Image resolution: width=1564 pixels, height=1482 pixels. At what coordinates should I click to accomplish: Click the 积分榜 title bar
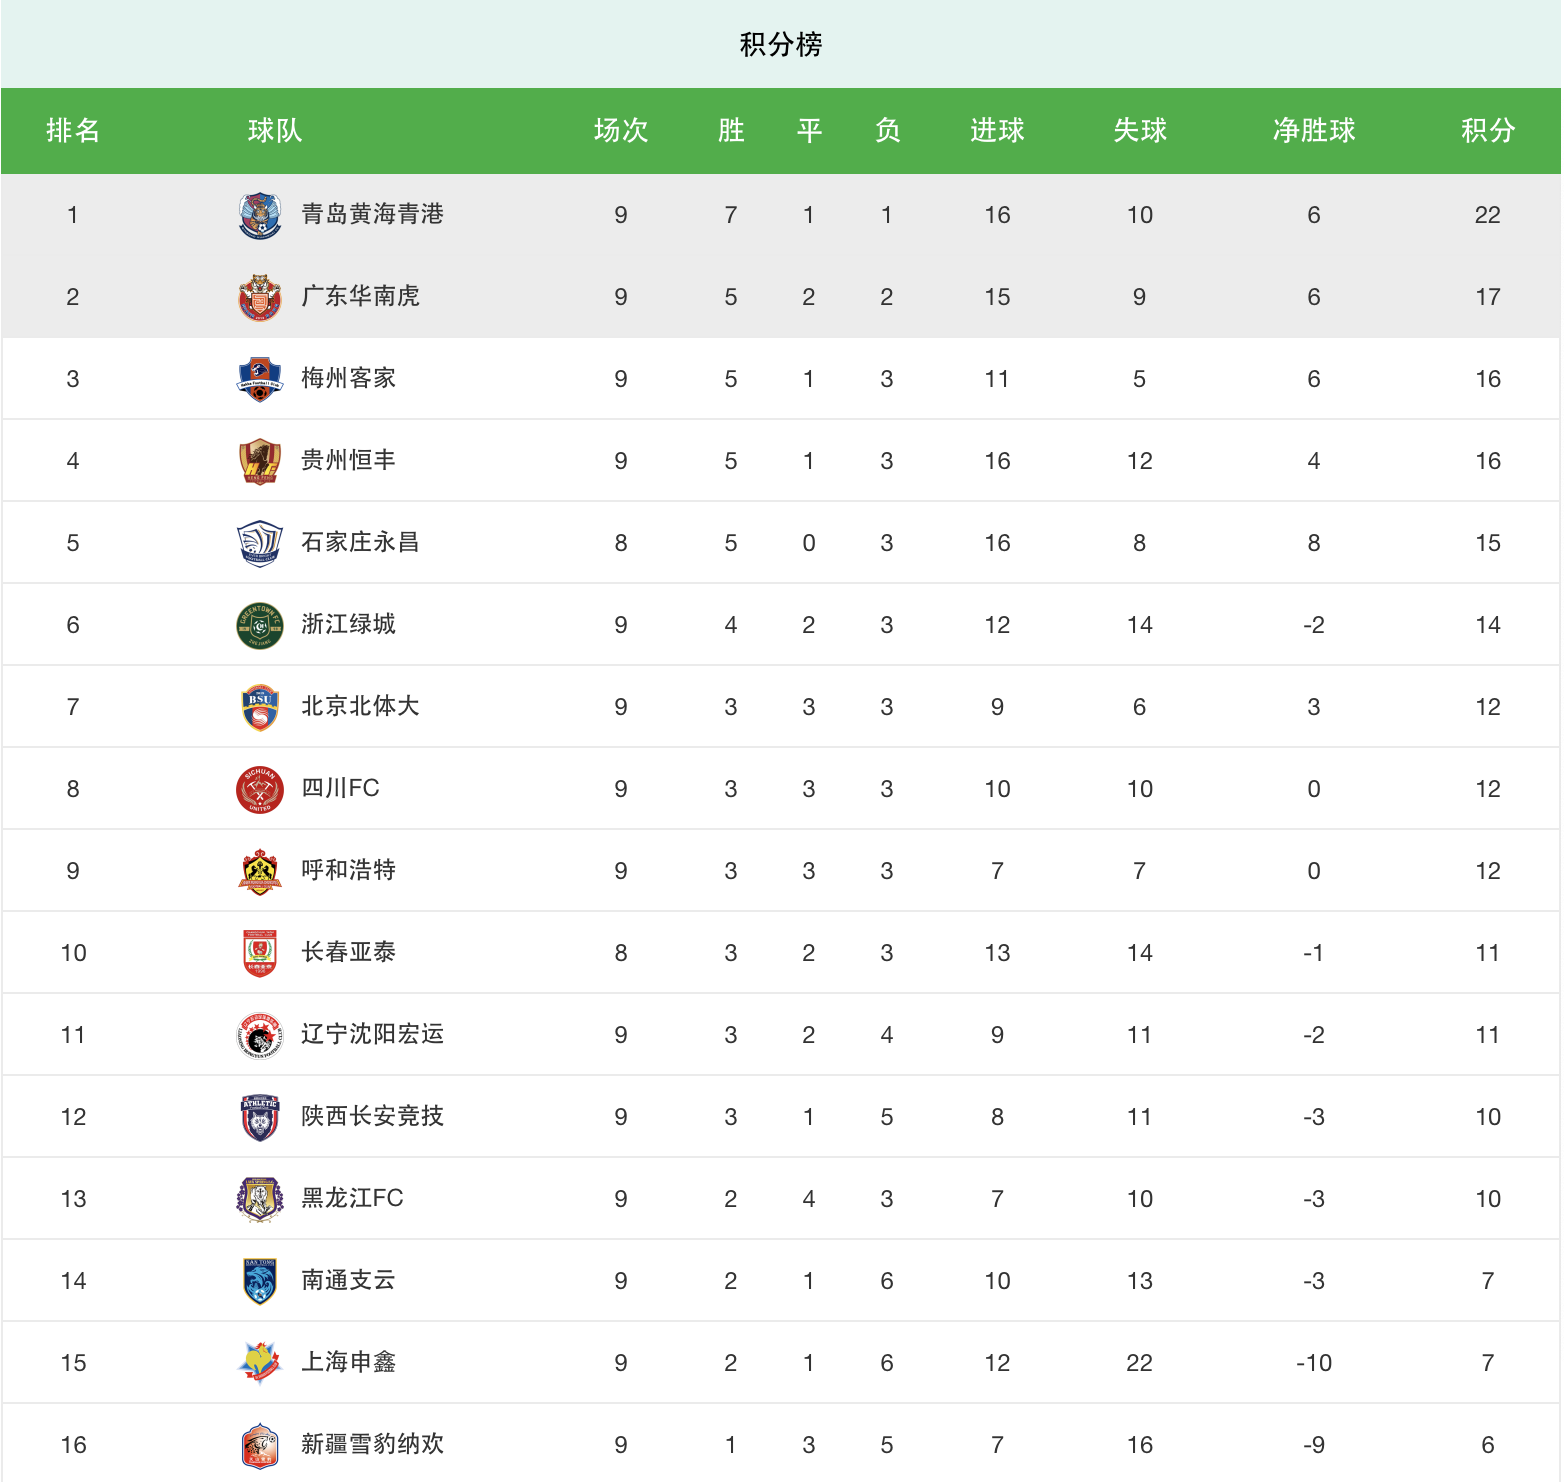tap(781, 45)
